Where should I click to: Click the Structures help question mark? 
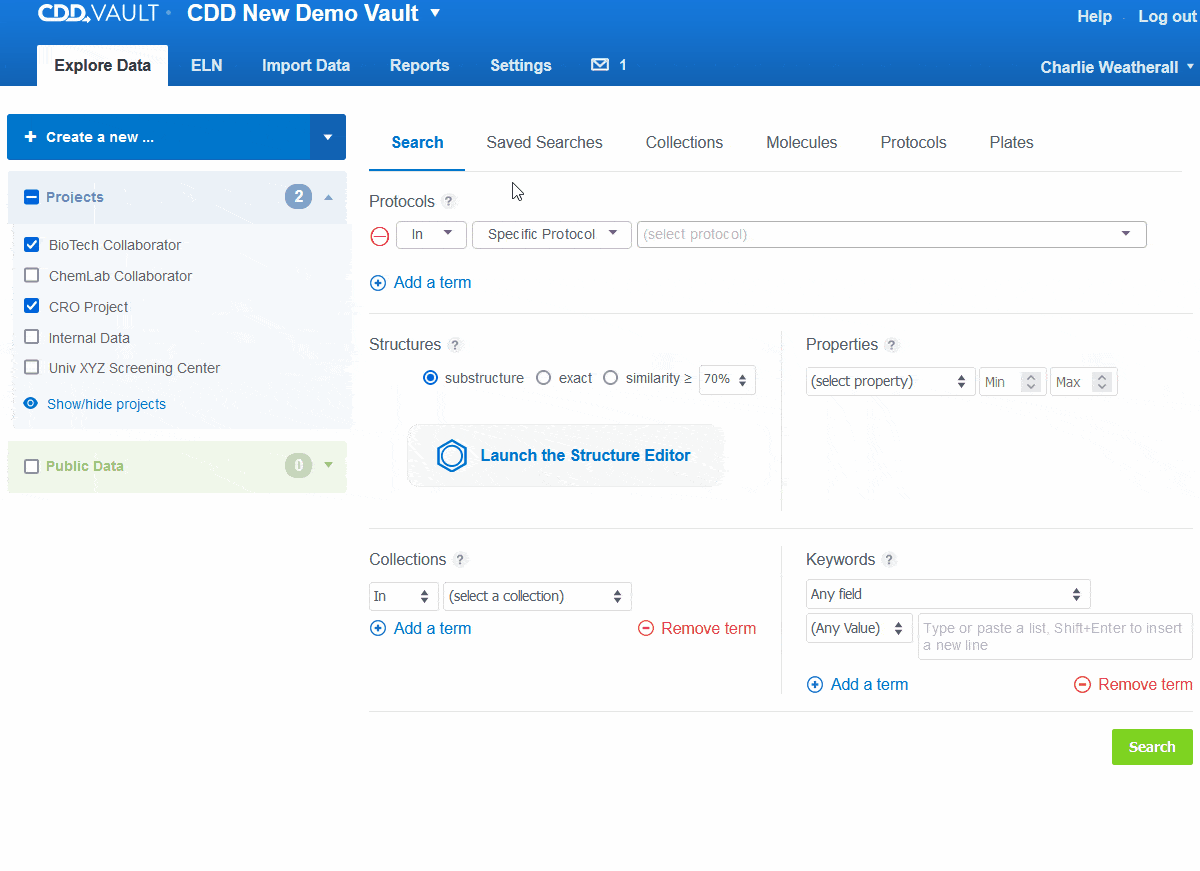455,345
